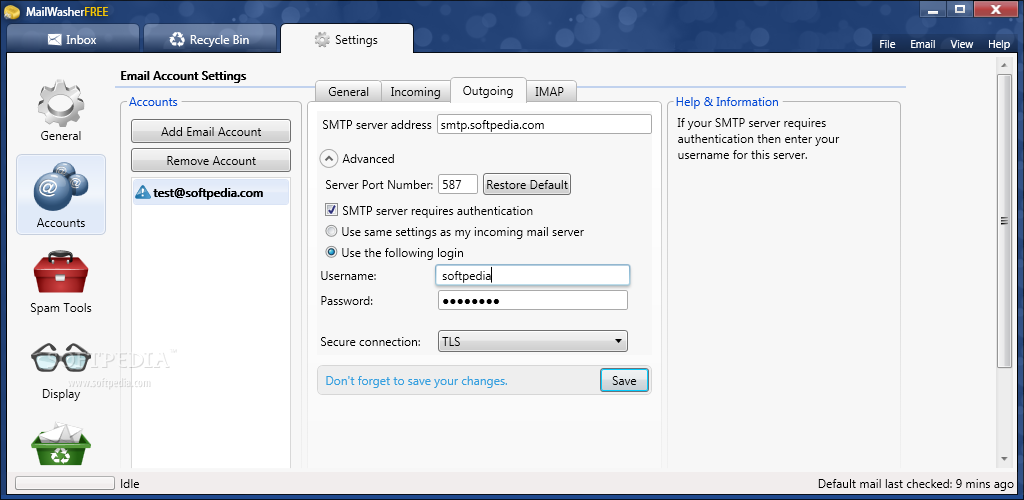Open the Secure connection TLS dropdown
The height and width of the screenshot is (500, 1024).
pyautogui.click(x=532, y=342)
